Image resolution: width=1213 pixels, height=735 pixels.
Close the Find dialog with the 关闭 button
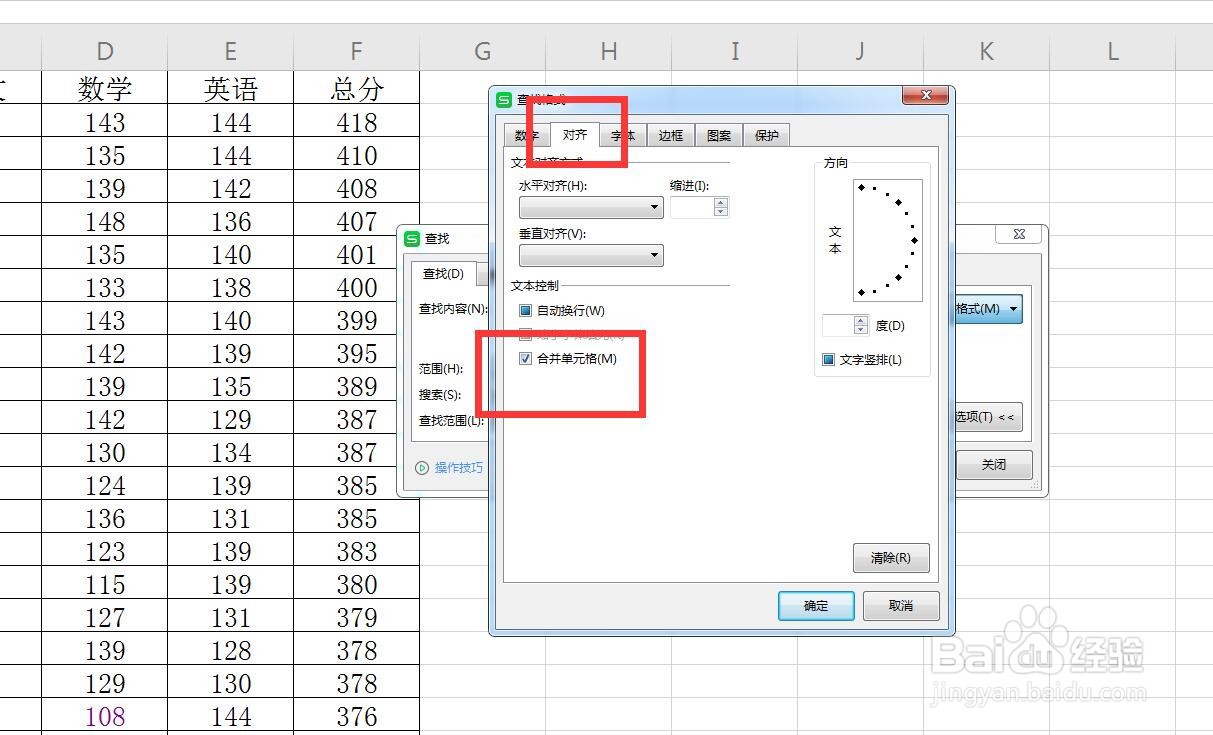(993, 464)
